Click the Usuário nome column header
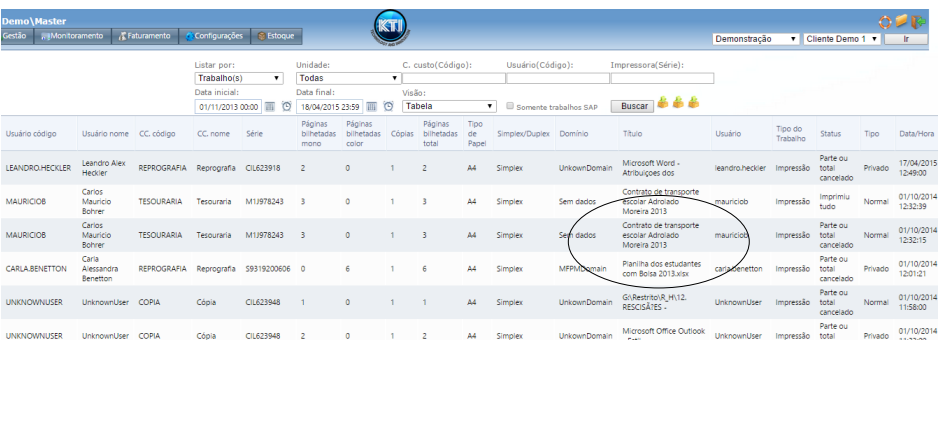Screen dimensions: 943x435 105,134
